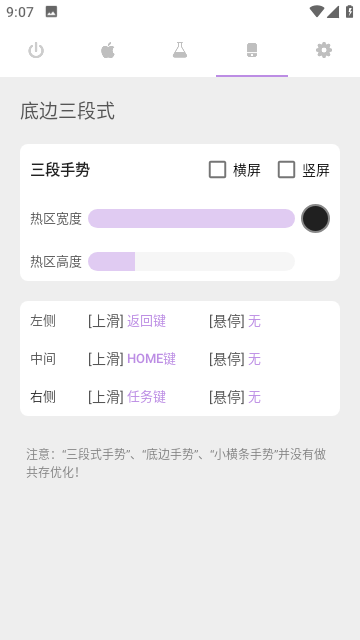The image size is (360, 640).
Task: Tap the 三段手势 card title
Action: click(x=60, y=170)
